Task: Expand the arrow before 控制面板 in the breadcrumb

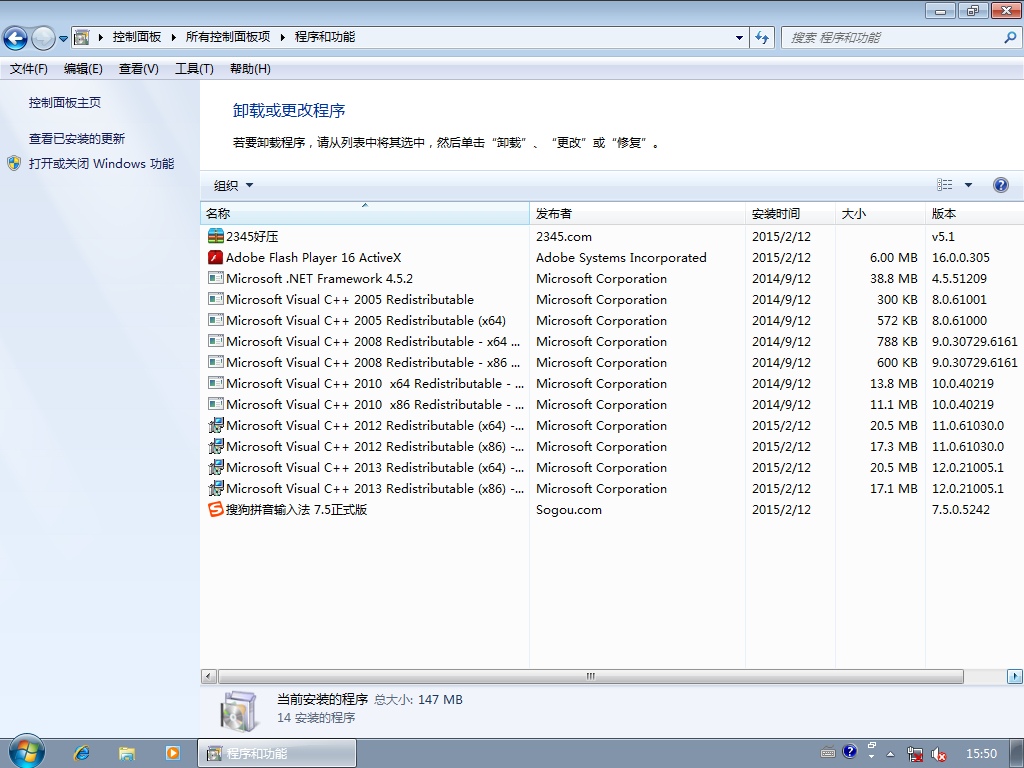Action: (x=101, y=37)
